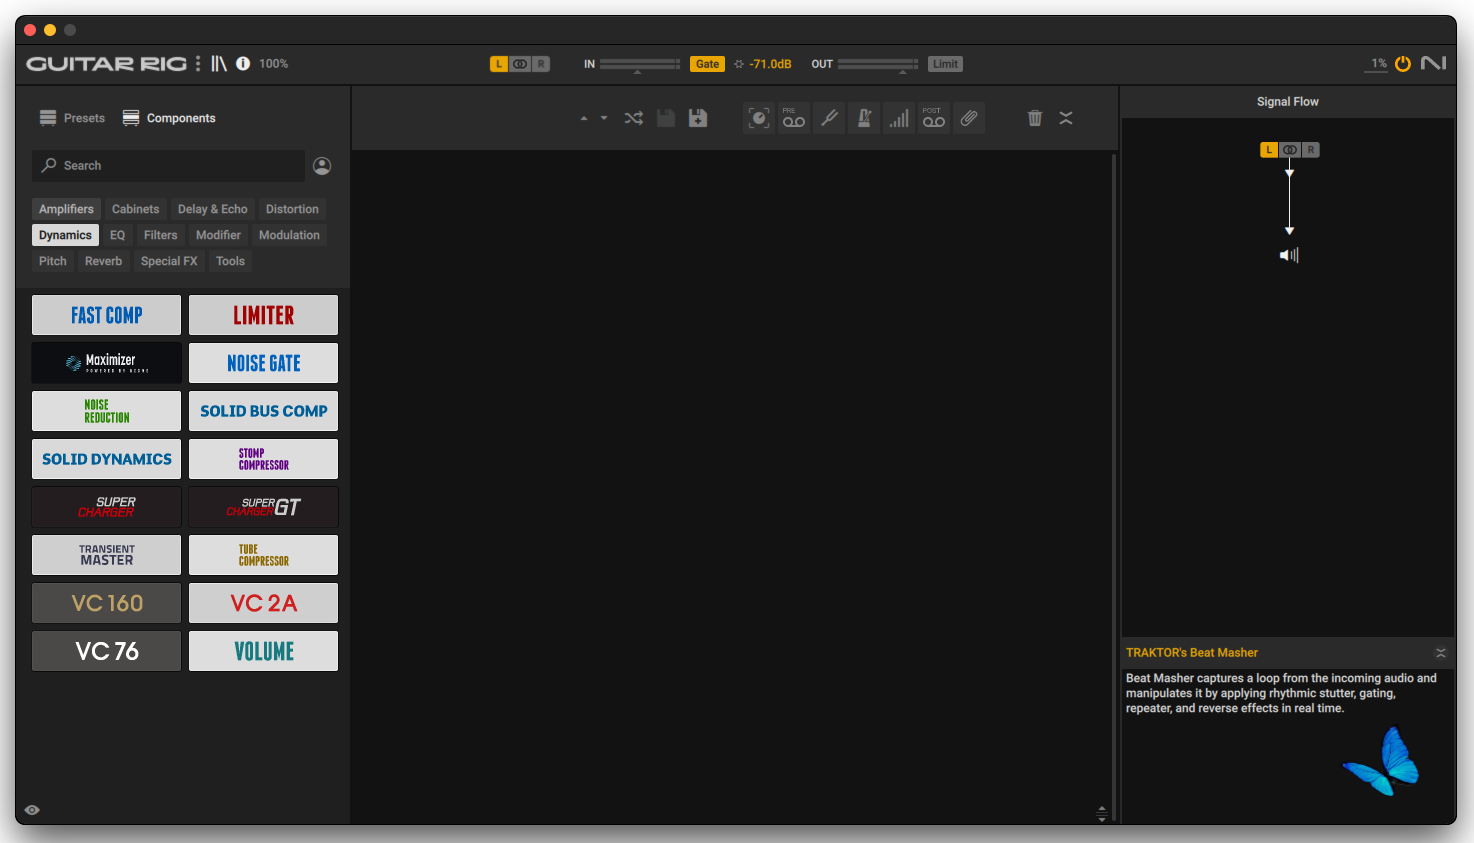
Task: Select the Stomp Compressor component
Action: pos(264,459)
